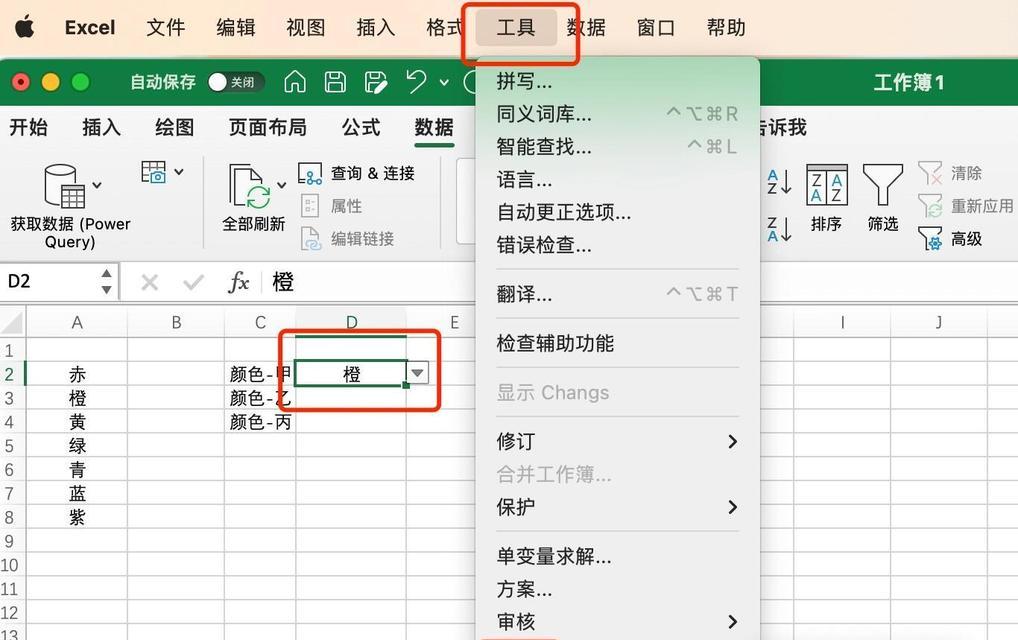Select the row 5 header
Image resolution: width=1018 pixels, height=640 pixels.
click(10, 446)
